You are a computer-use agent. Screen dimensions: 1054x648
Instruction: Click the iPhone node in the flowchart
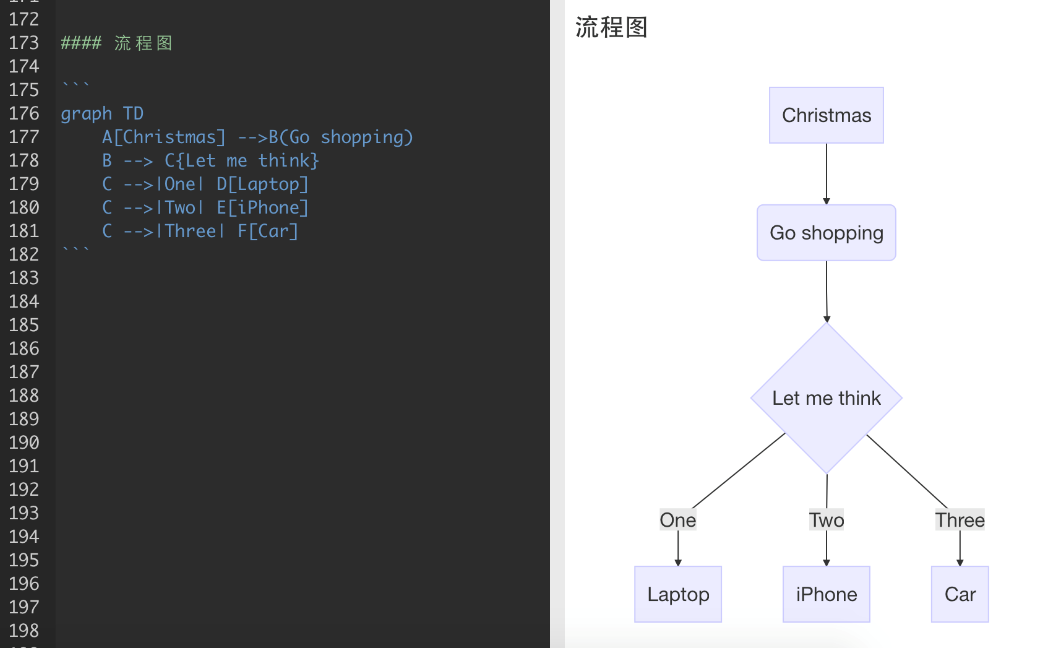pyautogui.click(x=826, y=594)
